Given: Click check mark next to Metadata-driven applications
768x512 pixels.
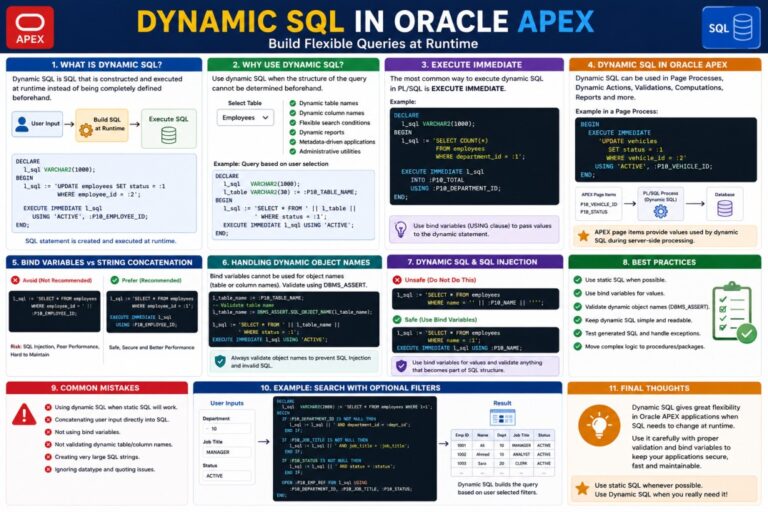Looking at the screenshot, I should (x=292, y=142).
